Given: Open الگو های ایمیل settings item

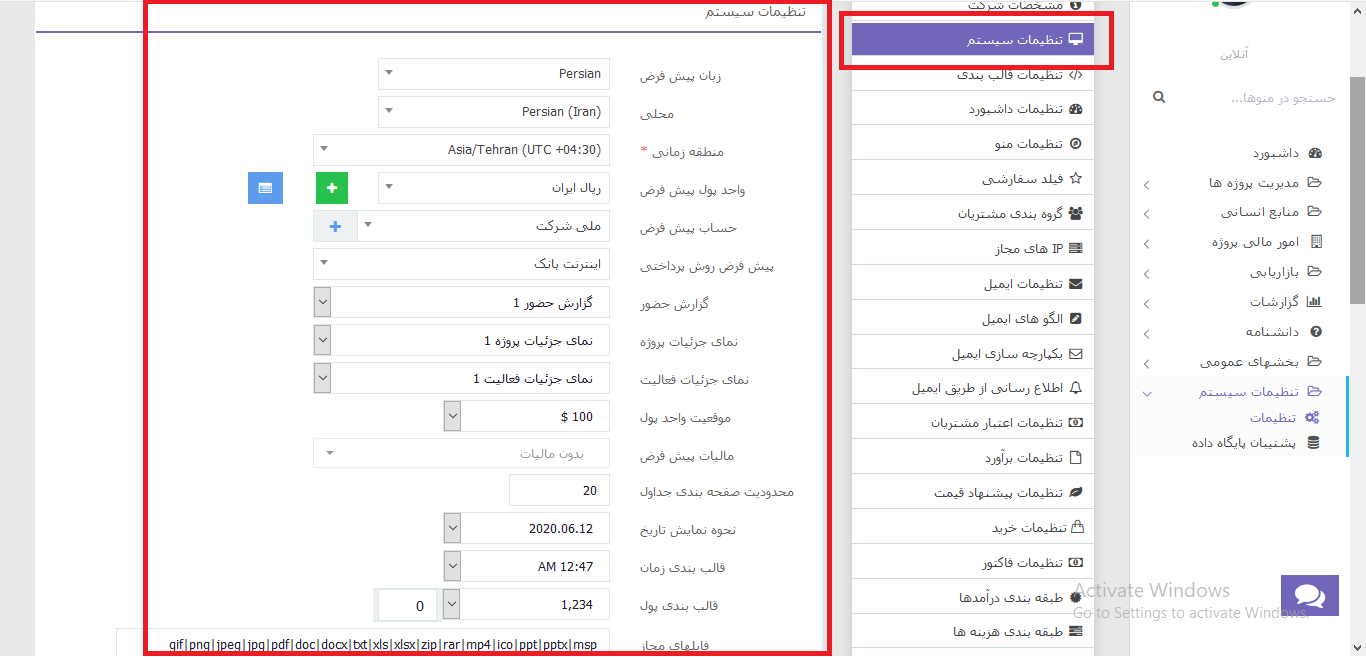Looking at the screenshot, I should tap(973, 319).
